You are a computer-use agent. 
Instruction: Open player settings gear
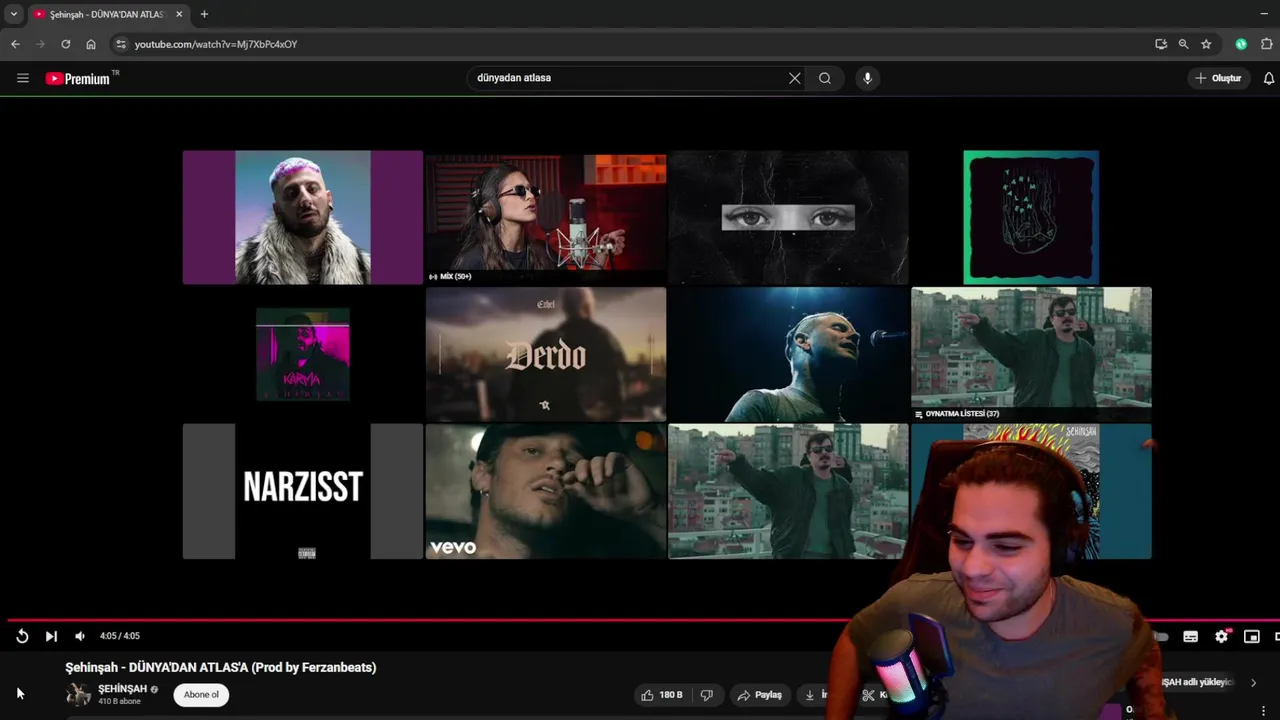point(1221,636)
